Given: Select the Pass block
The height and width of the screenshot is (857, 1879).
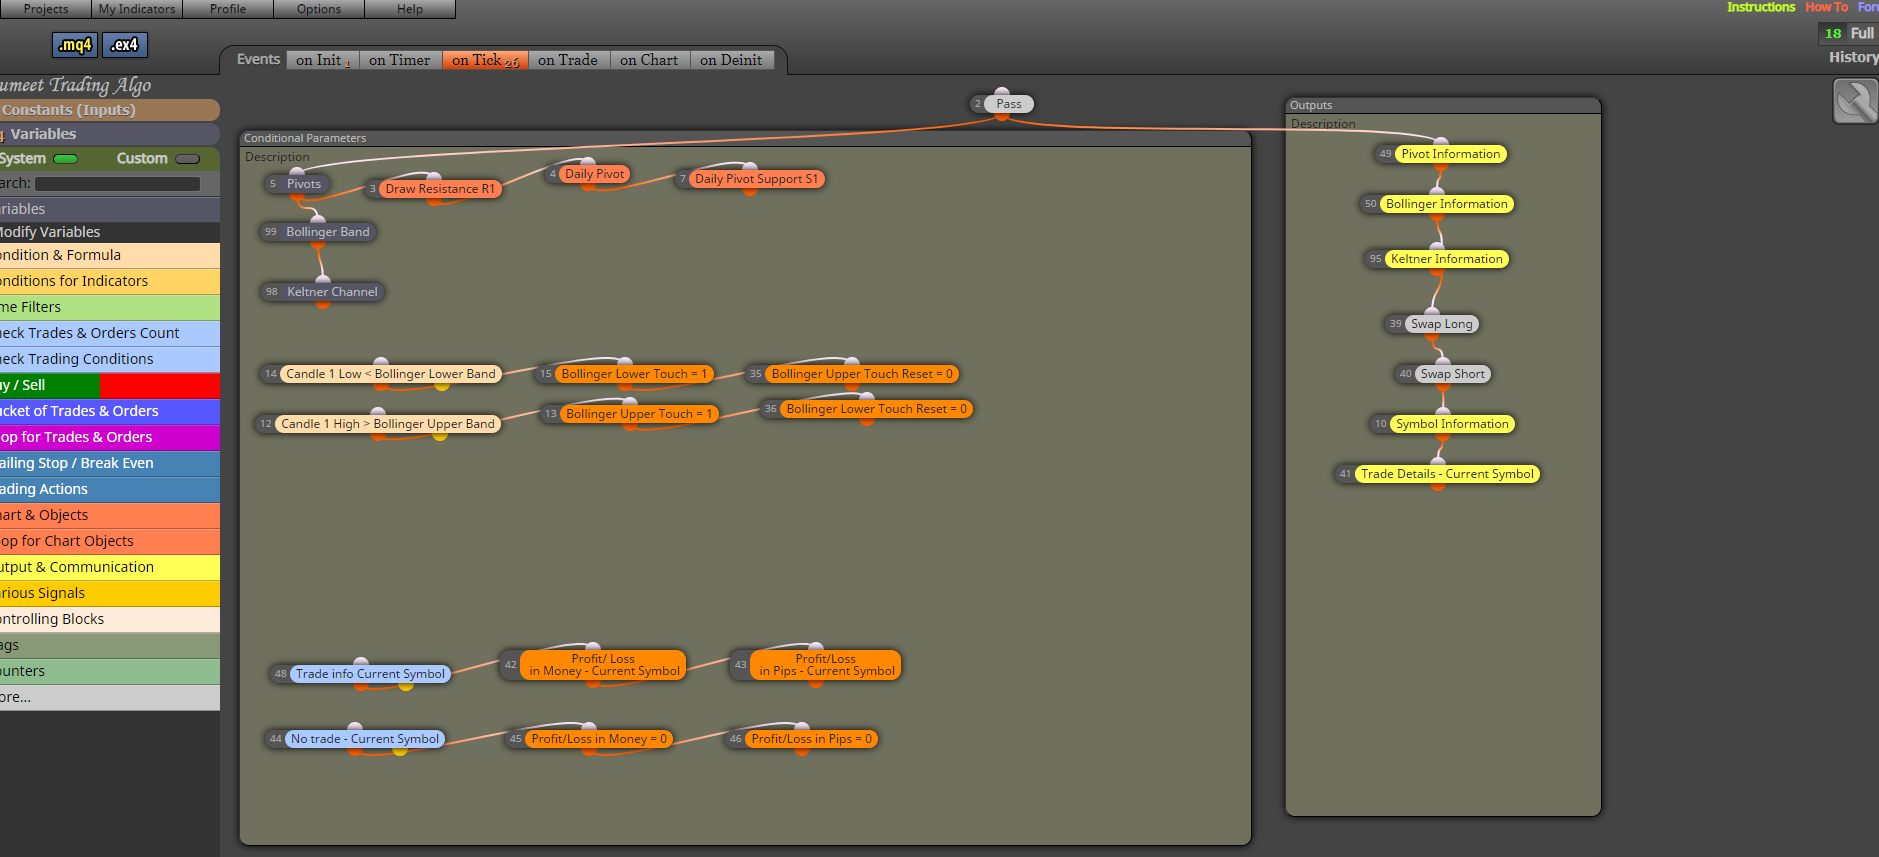Looking at the screenshot, I should (1009, 104).
